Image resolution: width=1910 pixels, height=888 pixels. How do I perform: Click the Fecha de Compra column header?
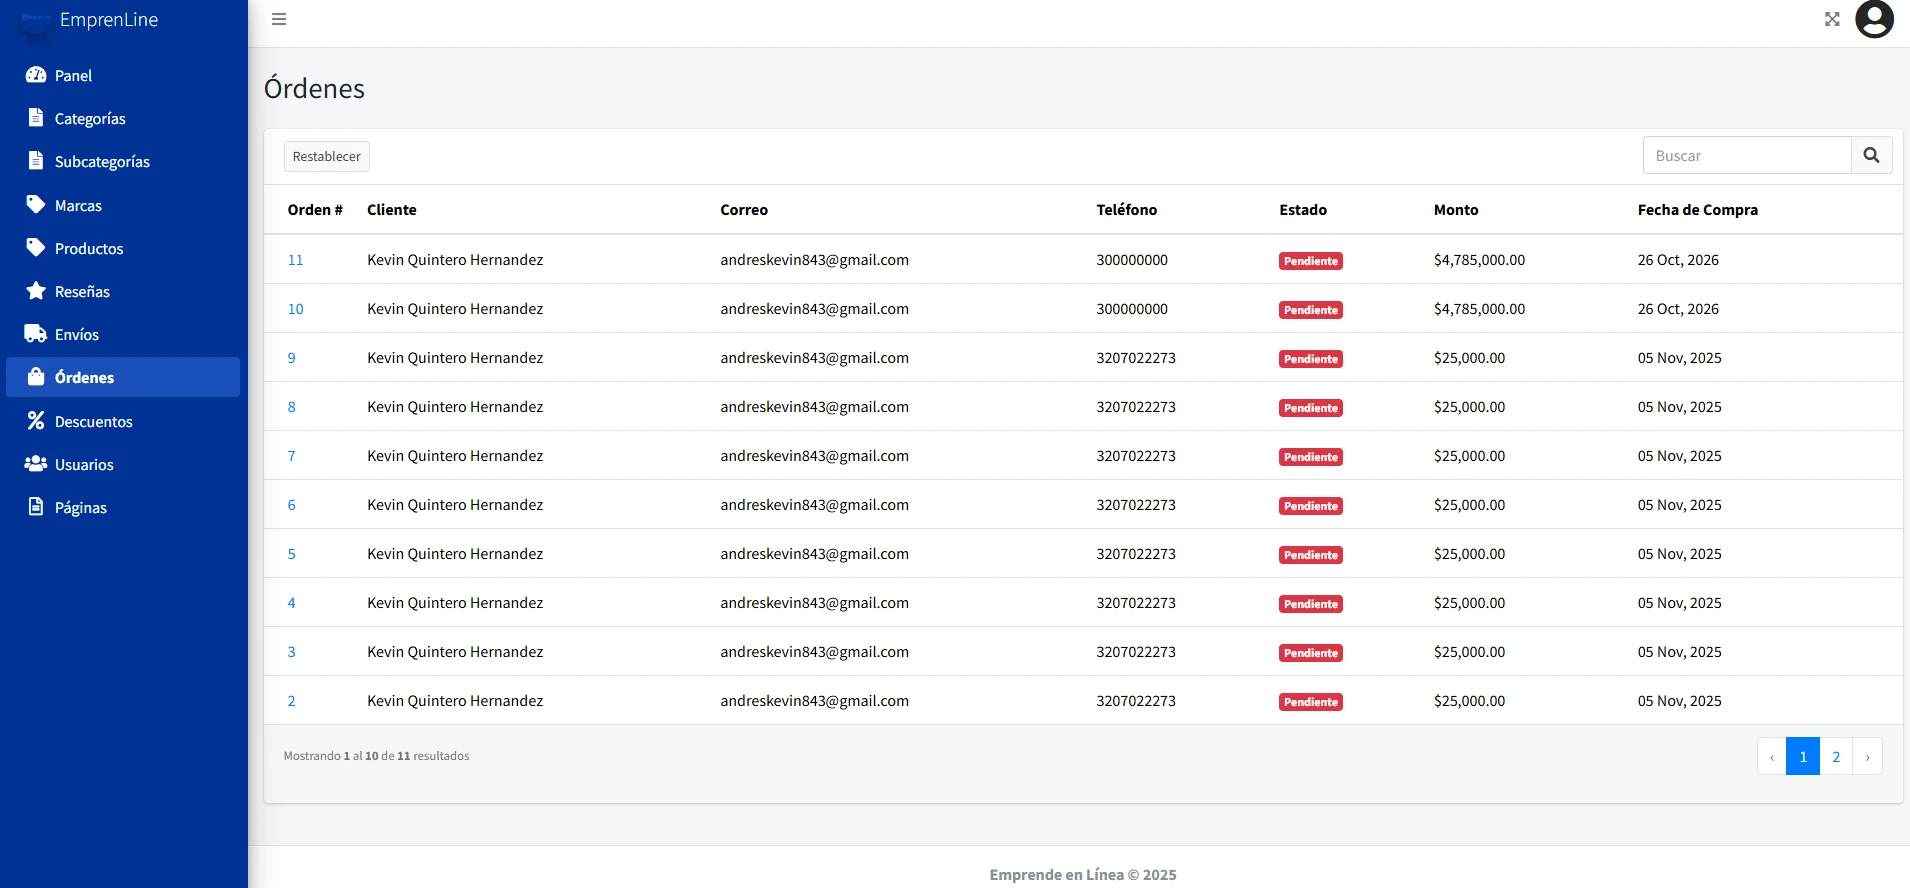1697,210
